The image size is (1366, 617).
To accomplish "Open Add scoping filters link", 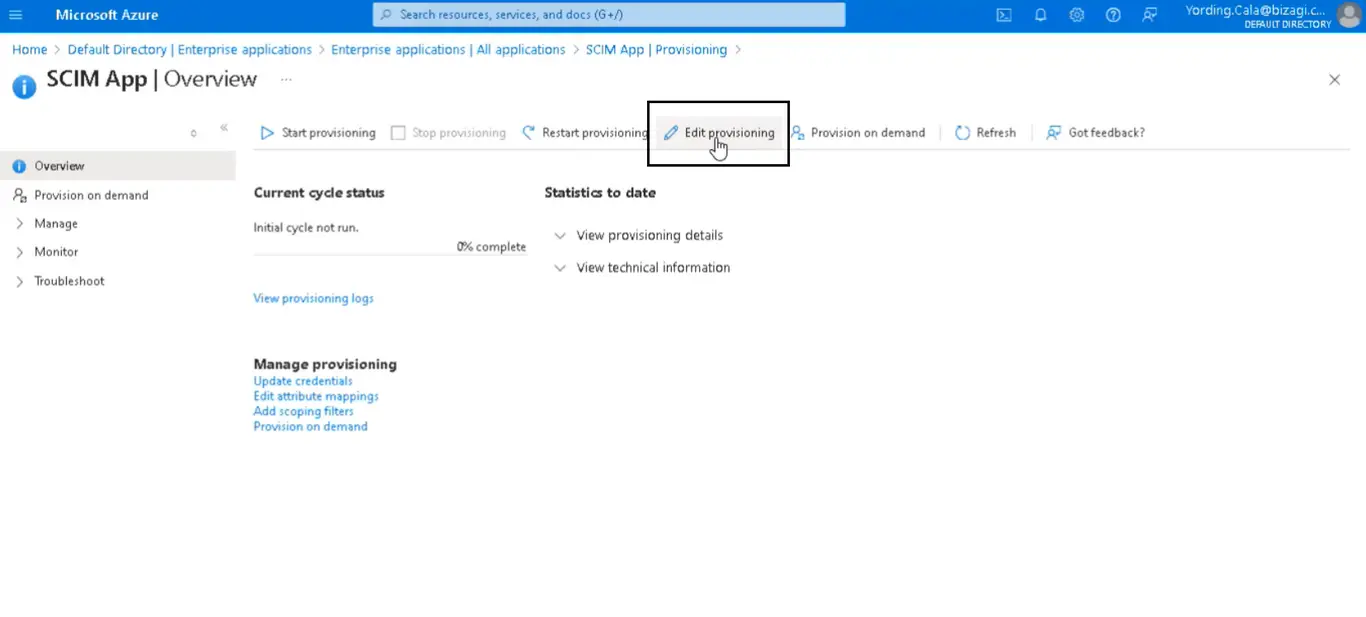I will pyautogui.click(x=303, y=411).
